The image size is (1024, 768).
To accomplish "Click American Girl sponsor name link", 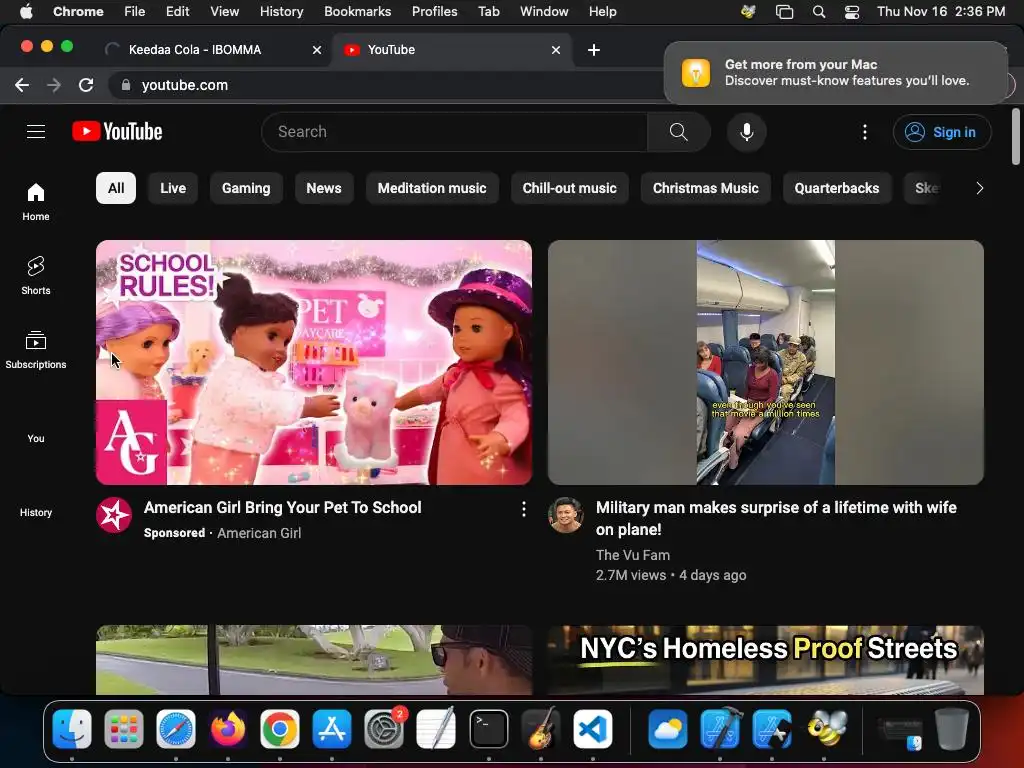I will tap(259, 533).
